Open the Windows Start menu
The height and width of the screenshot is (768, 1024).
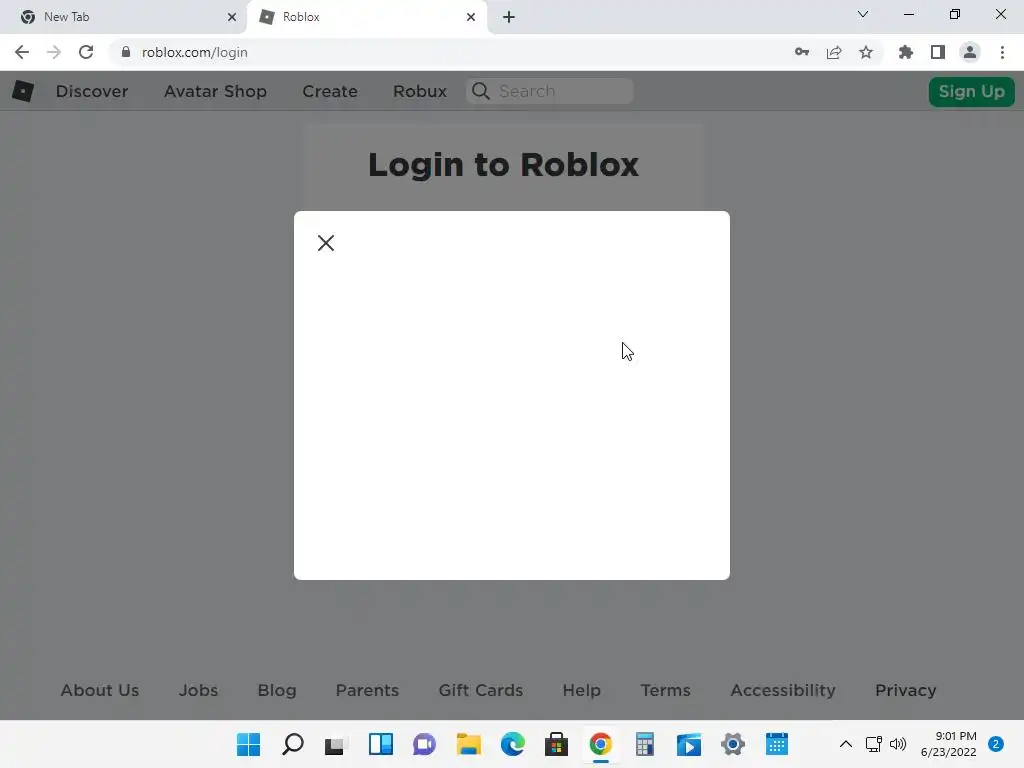point(248,744)
